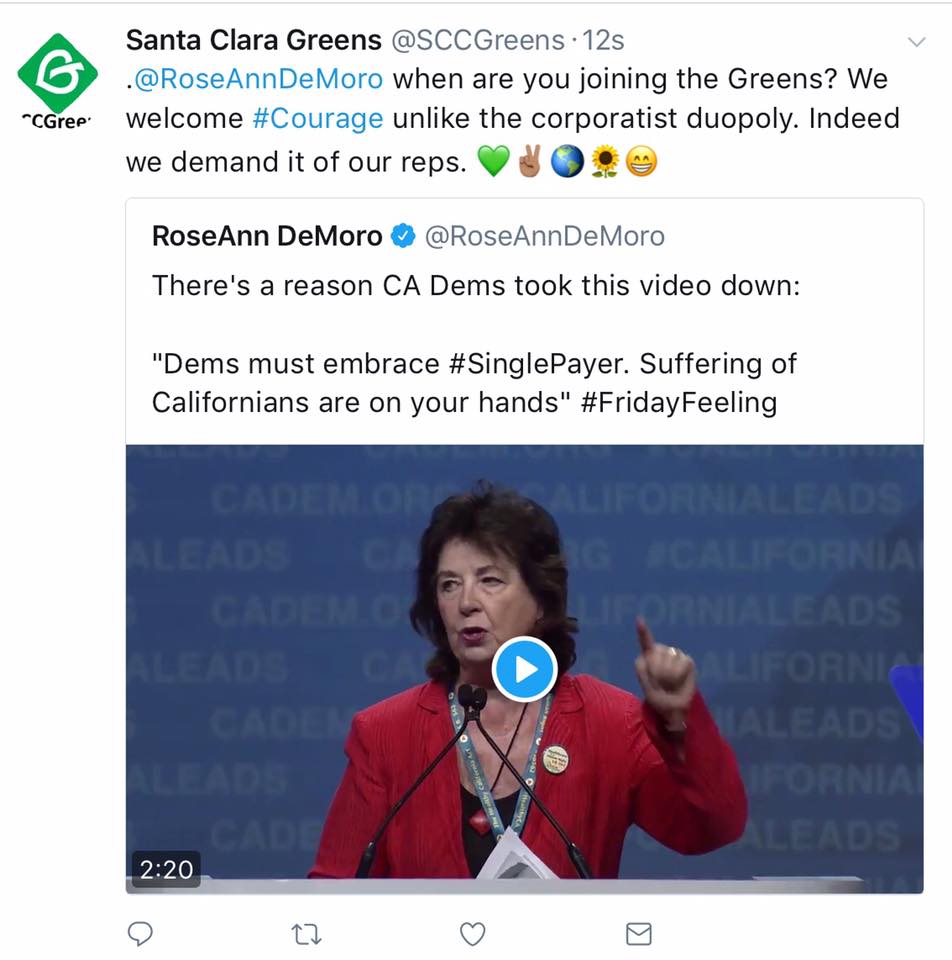Click the Santa Clara Greens display name

click(253, 40)
